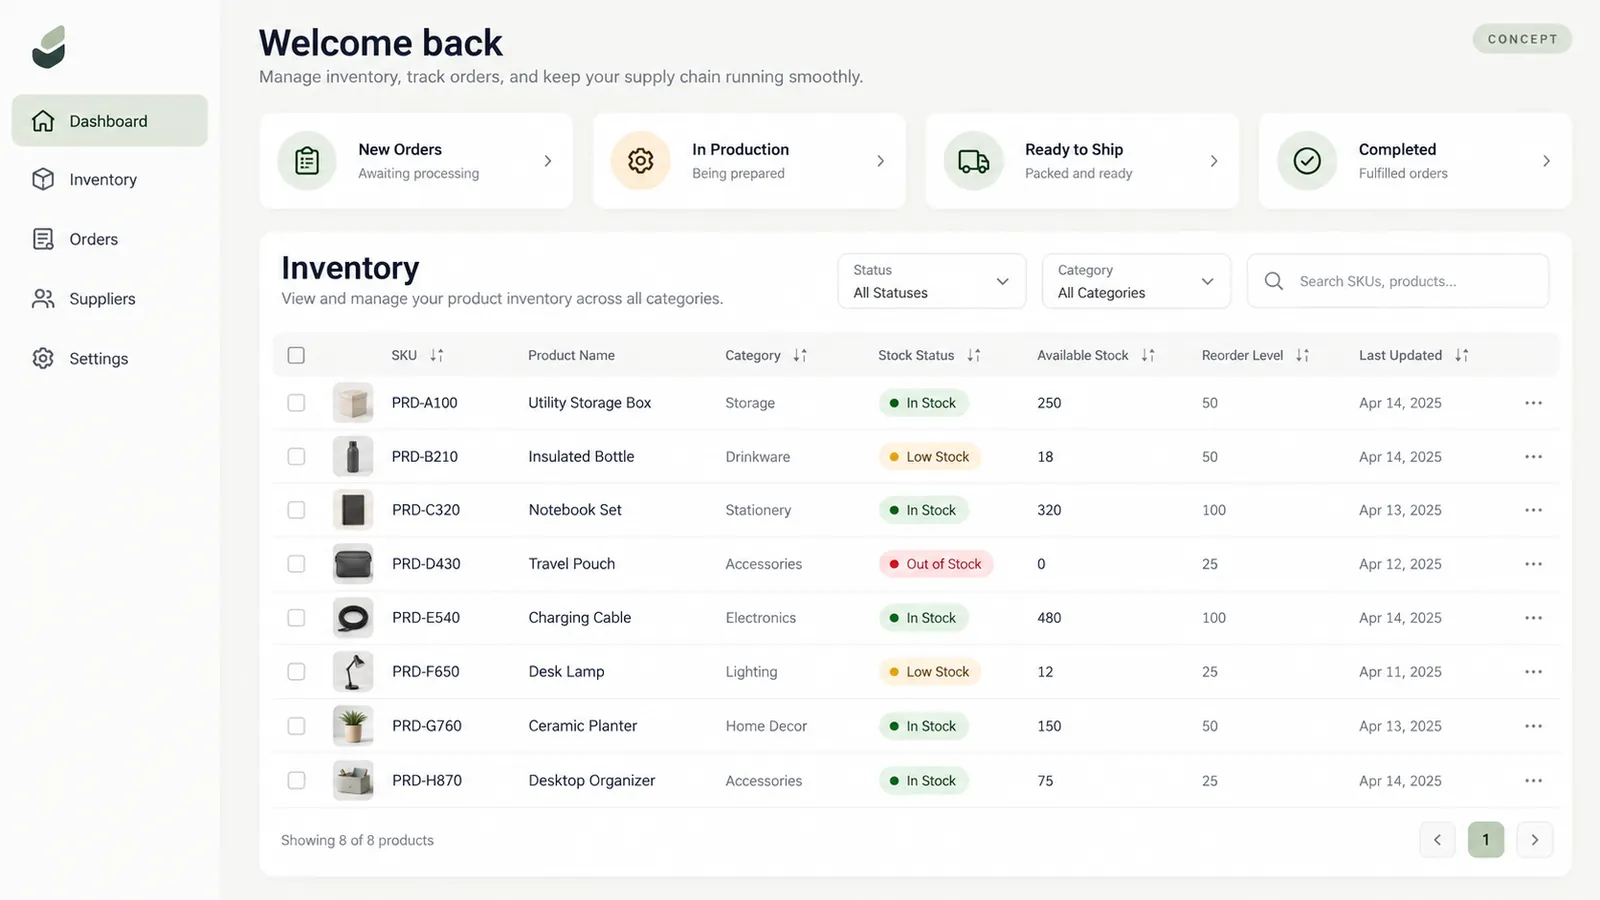Expand the Ready to Ship card chevron
The width and height of the screenshot is (1600, 900).
pyautogui.click(x=1214, y=161)
